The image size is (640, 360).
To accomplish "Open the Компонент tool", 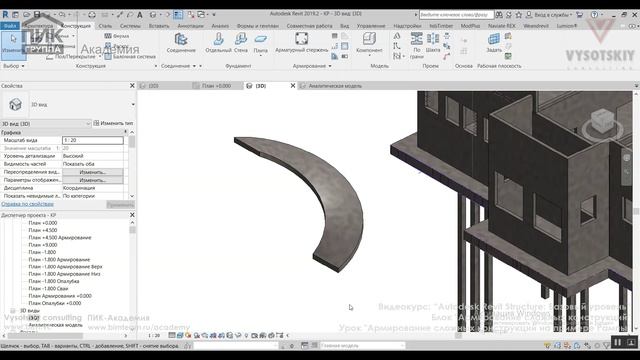I will pyautogui.click(x=369, y=43).
